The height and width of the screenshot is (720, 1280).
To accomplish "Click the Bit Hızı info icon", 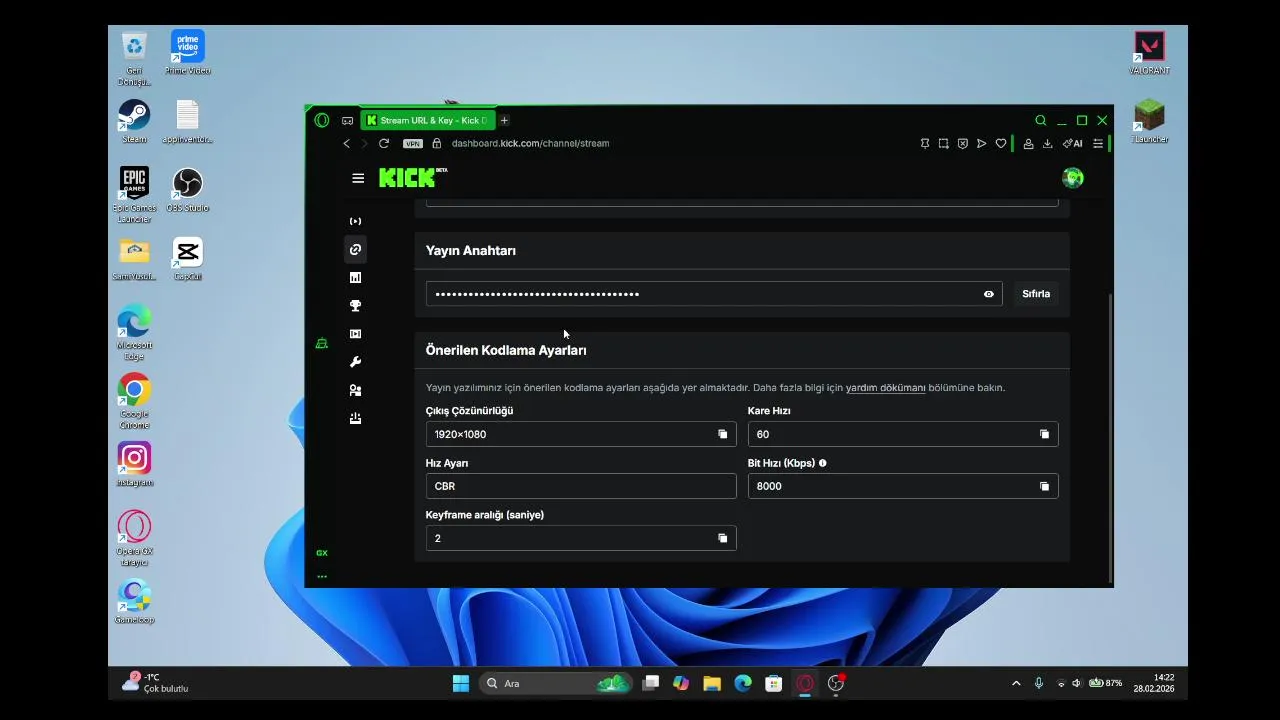I will [823, 463].
